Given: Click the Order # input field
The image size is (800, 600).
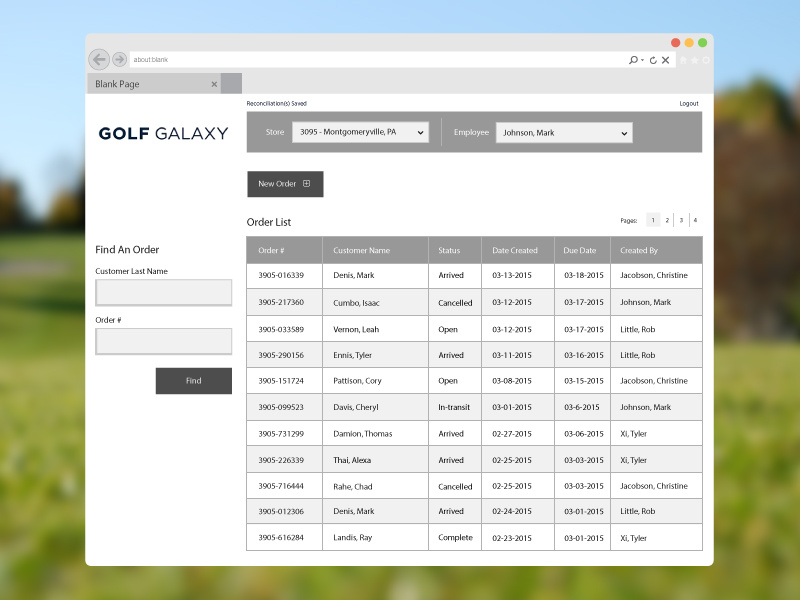Looking at the screenshot, I should pyautogui.click(x=163, y=341).
